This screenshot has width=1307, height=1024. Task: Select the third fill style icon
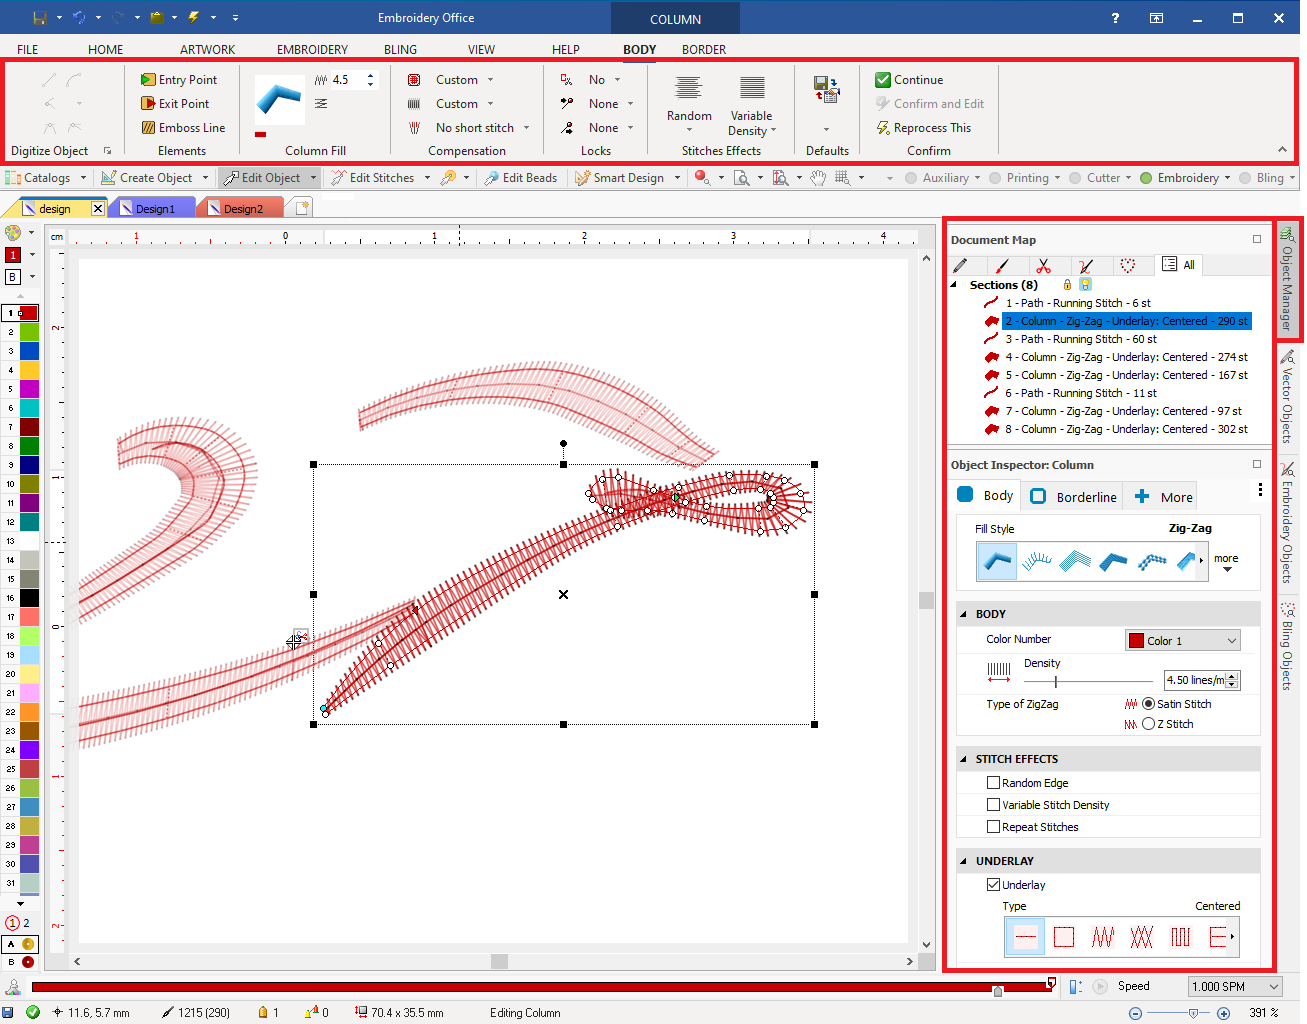point(1075,561)
